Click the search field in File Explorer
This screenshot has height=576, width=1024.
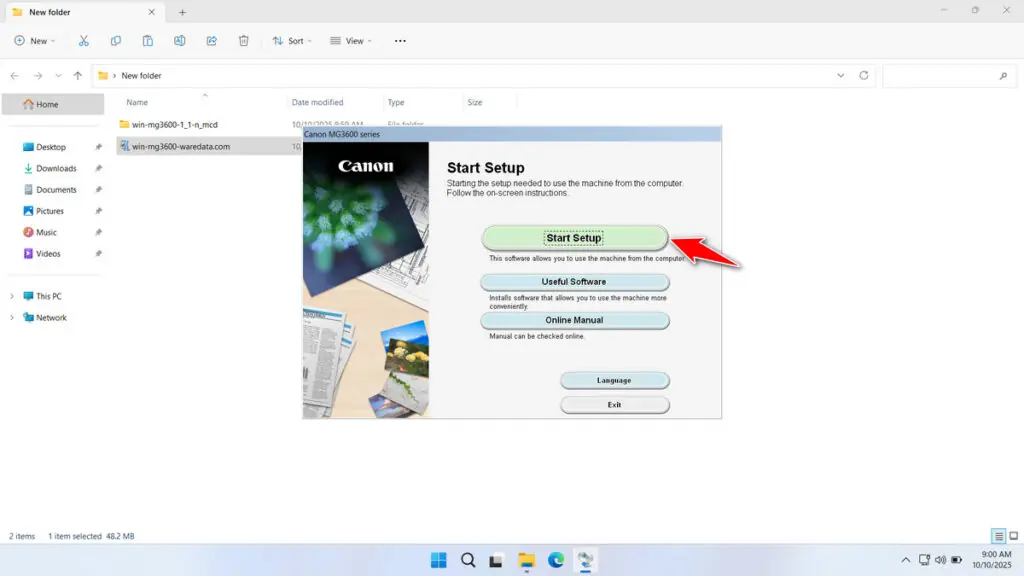click(x=948, y=75)
